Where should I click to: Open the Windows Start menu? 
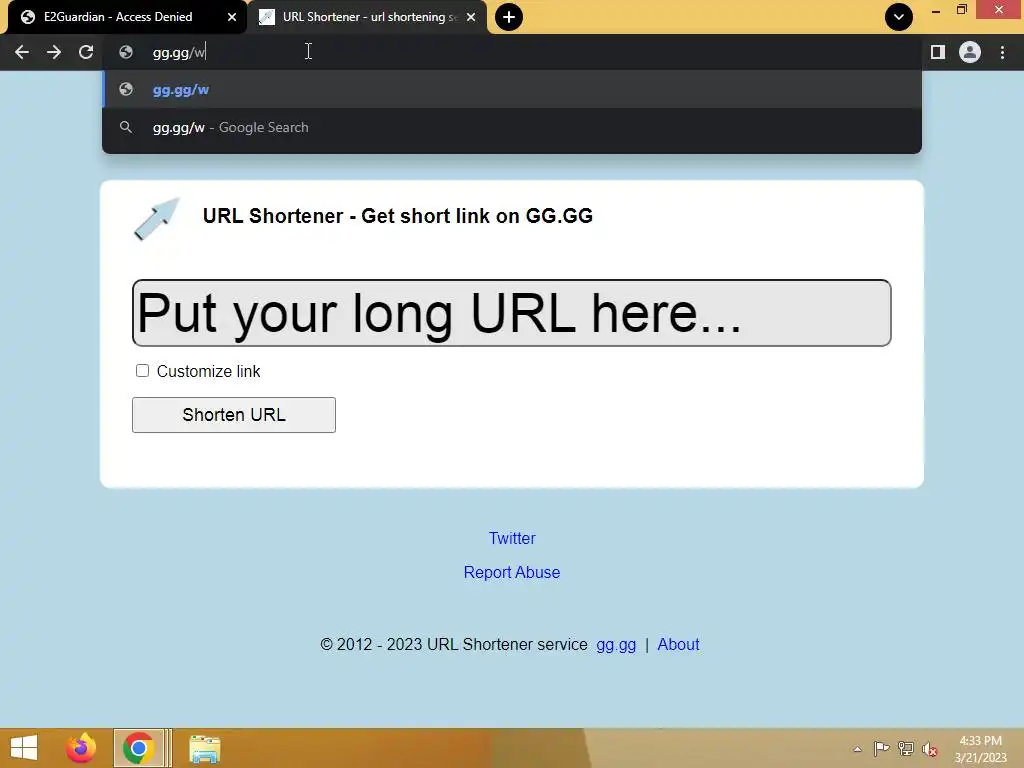24,748
